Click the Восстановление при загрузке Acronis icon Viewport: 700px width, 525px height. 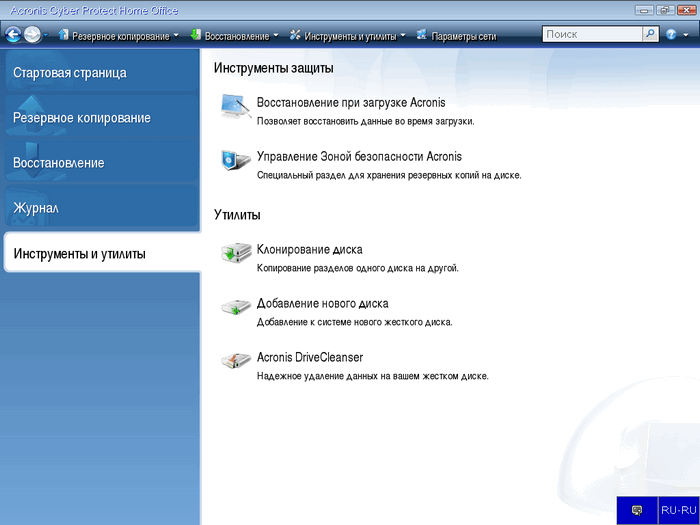coord(235,107)
